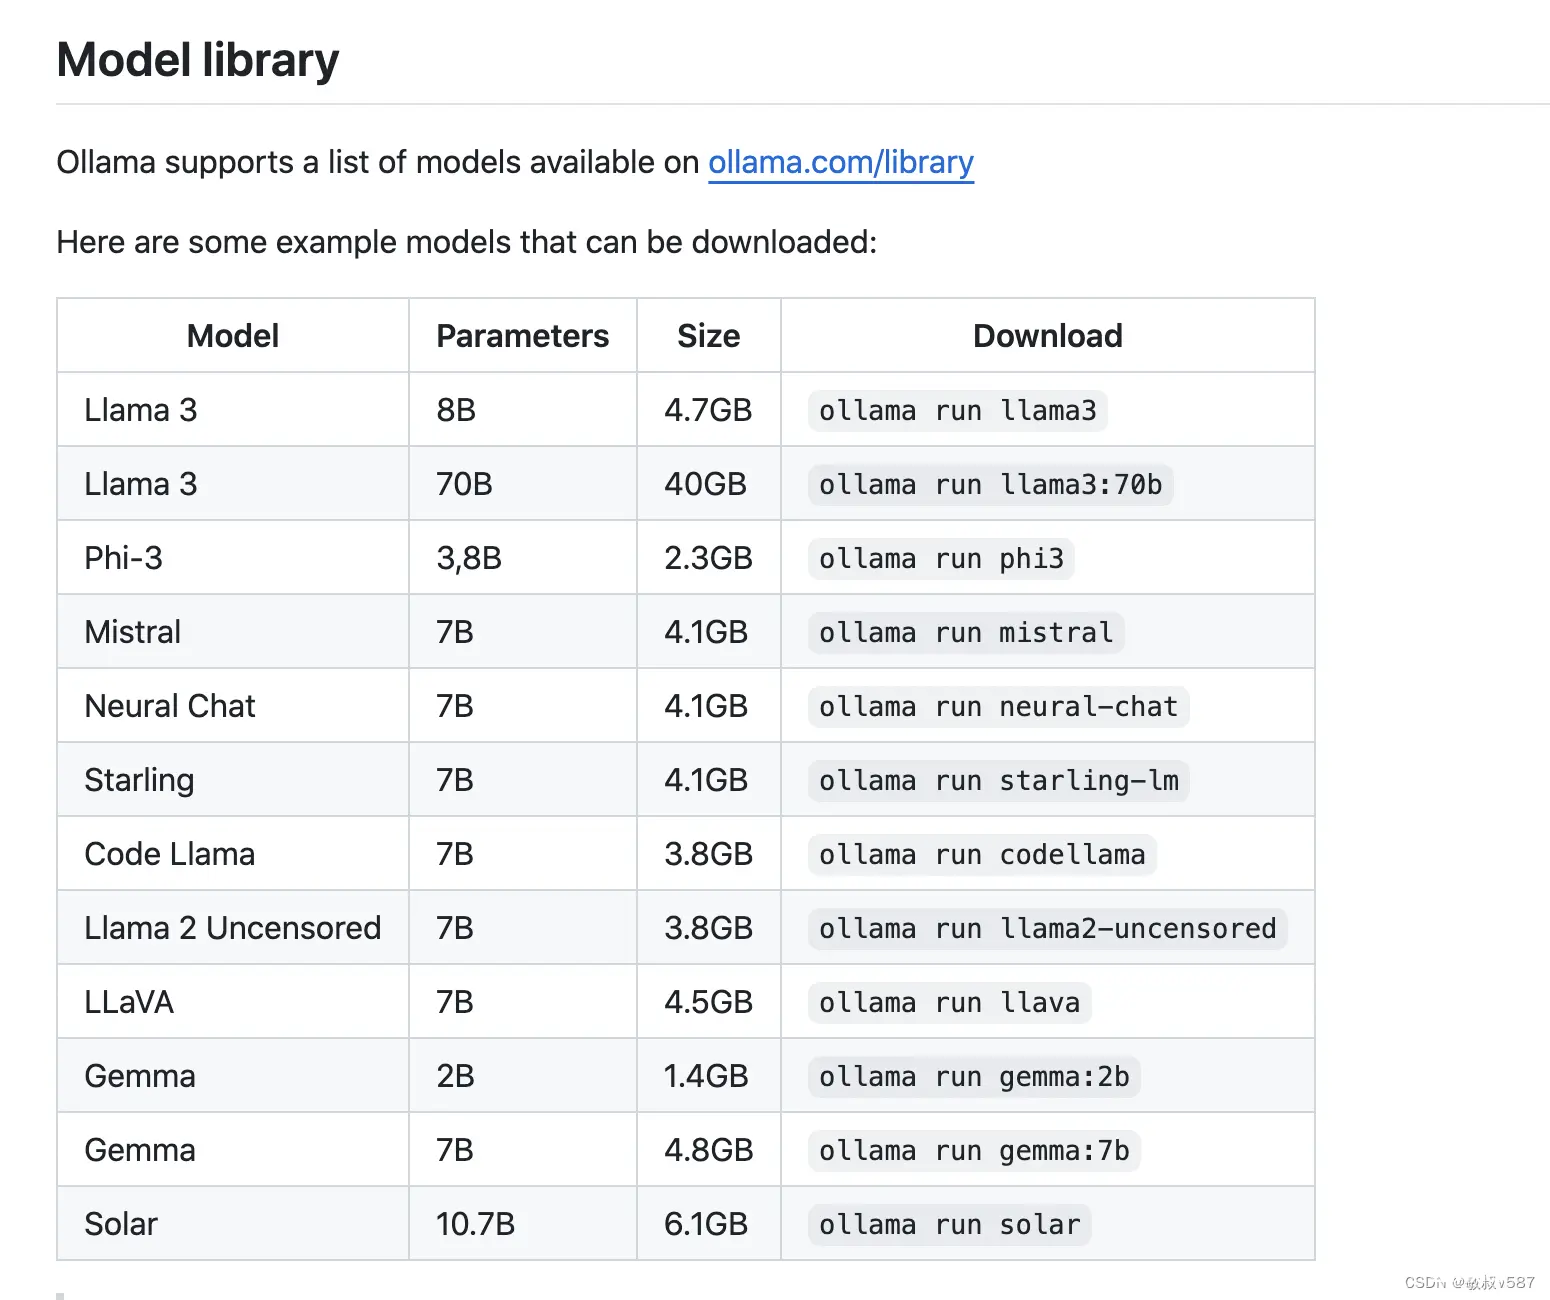The height and width of the screenshot is (1300, 1550).
Task: Click the Download column header
Action: [1047, 336]
